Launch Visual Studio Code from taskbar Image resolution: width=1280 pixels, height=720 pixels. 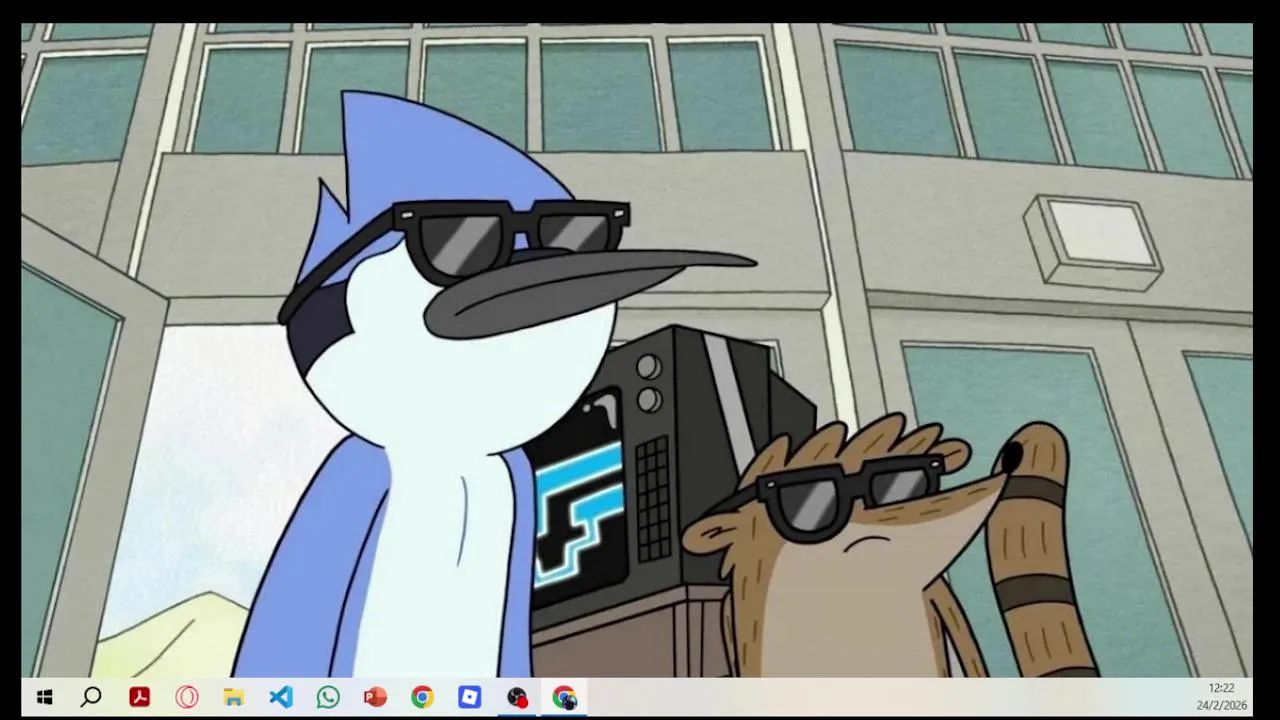(281, 697)
